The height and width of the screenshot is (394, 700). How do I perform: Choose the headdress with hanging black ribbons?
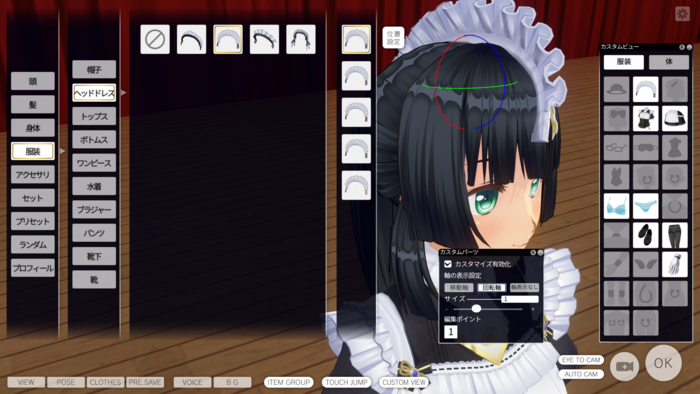click(301, 39)
